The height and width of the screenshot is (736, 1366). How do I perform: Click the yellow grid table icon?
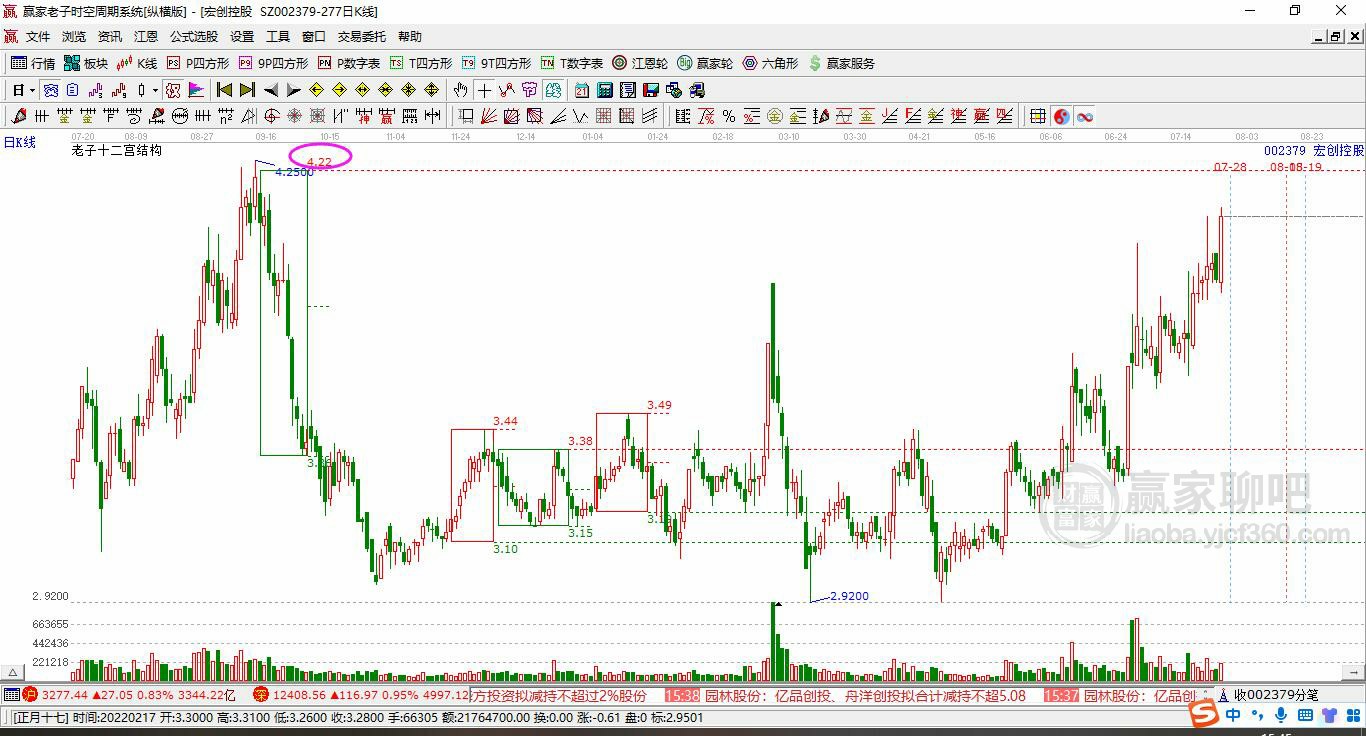[x=1037, y=116]
